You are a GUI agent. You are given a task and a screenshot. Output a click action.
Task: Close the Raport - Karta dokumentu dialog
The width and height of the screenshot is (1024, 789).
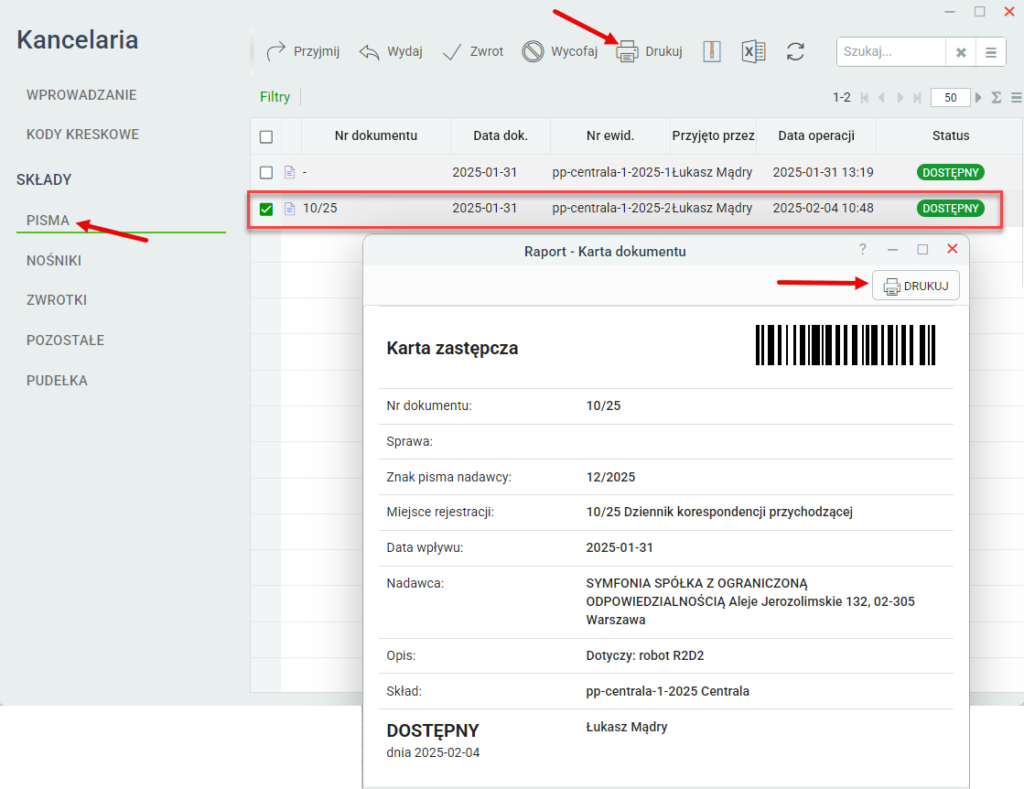point(952,249)
